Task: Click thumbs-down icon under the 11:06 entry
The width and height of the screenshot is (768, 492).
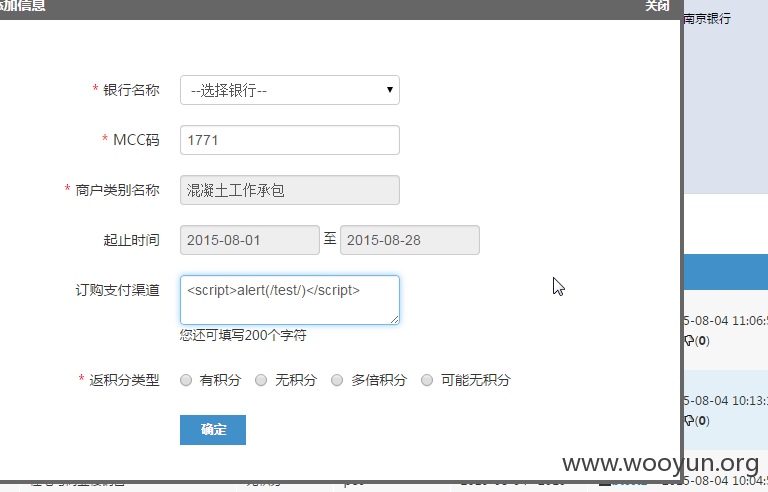Action: click(689, 341)
